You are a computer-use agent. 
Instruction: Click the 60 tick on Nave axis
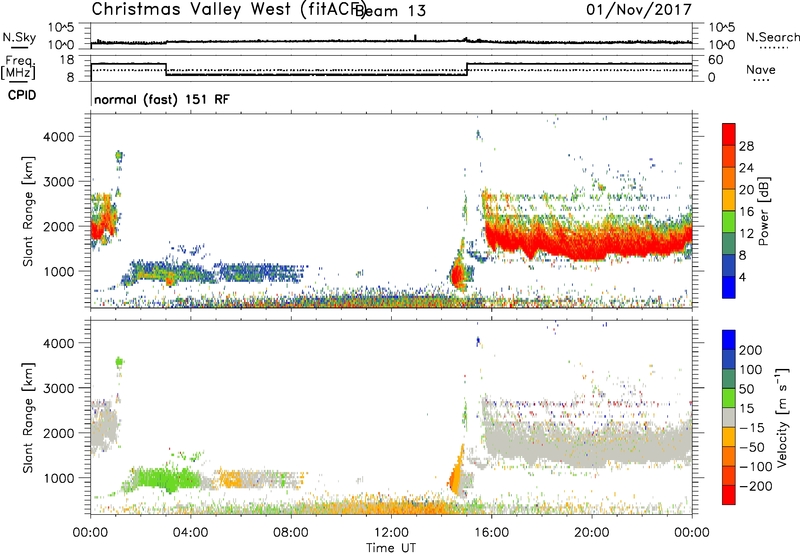[x=716, y=60]
